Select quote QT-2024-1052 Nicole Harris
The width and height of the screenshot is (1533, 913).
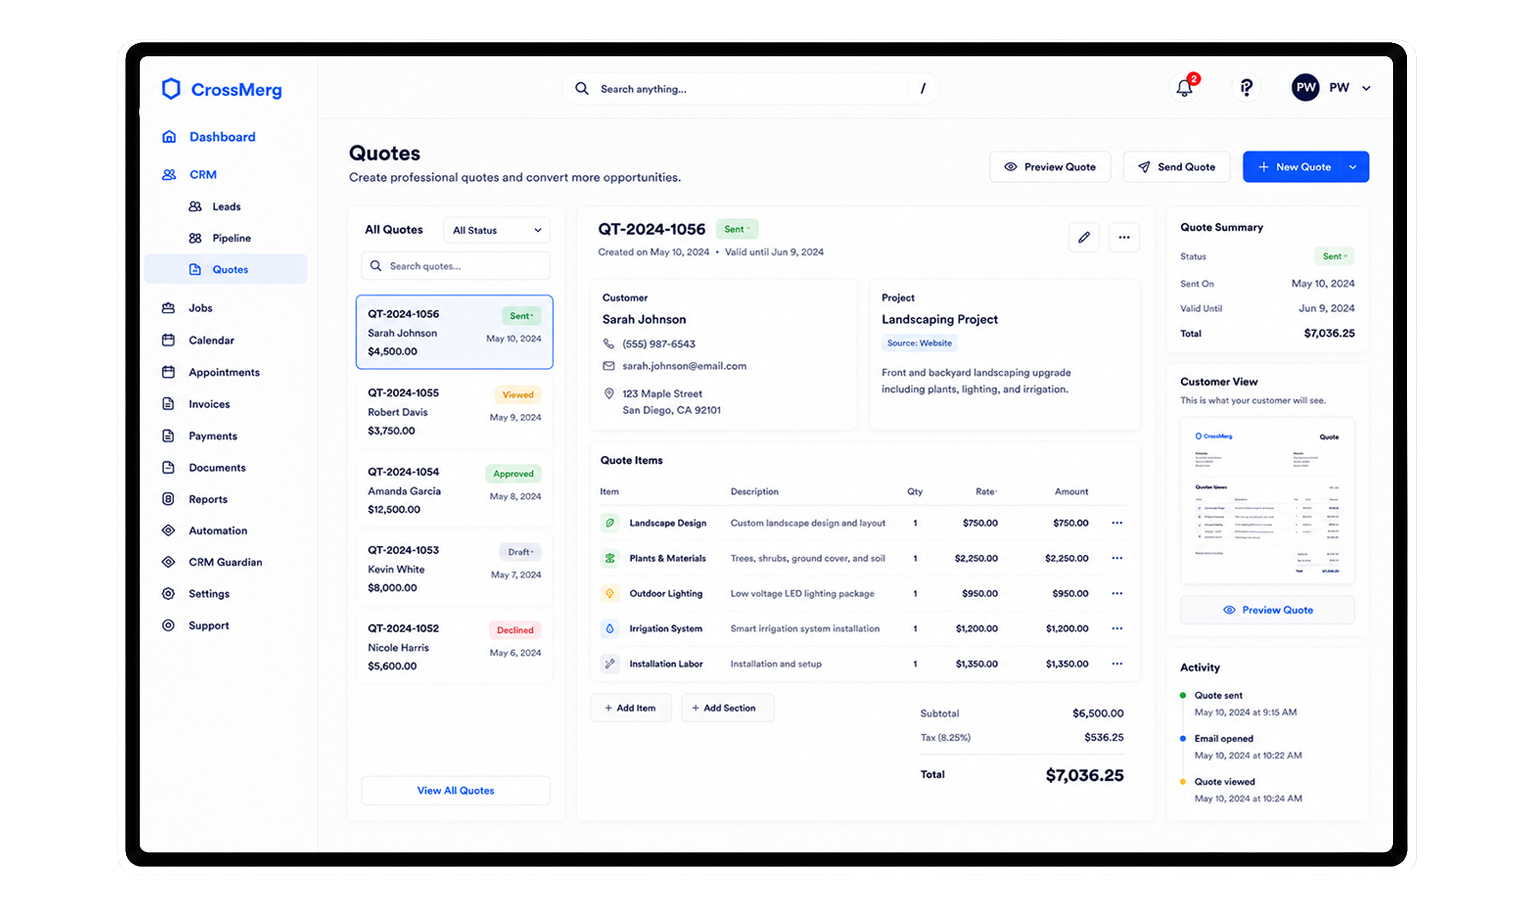(454, 647)
